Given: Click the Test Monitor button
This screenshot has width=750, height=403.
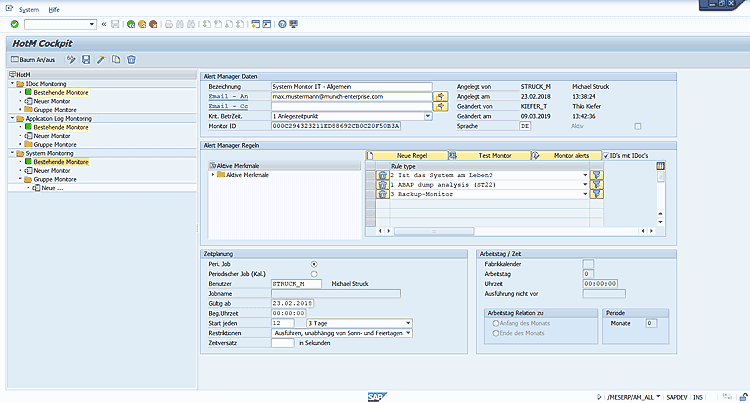Looking at the screenshot, I should click(489, 156).
